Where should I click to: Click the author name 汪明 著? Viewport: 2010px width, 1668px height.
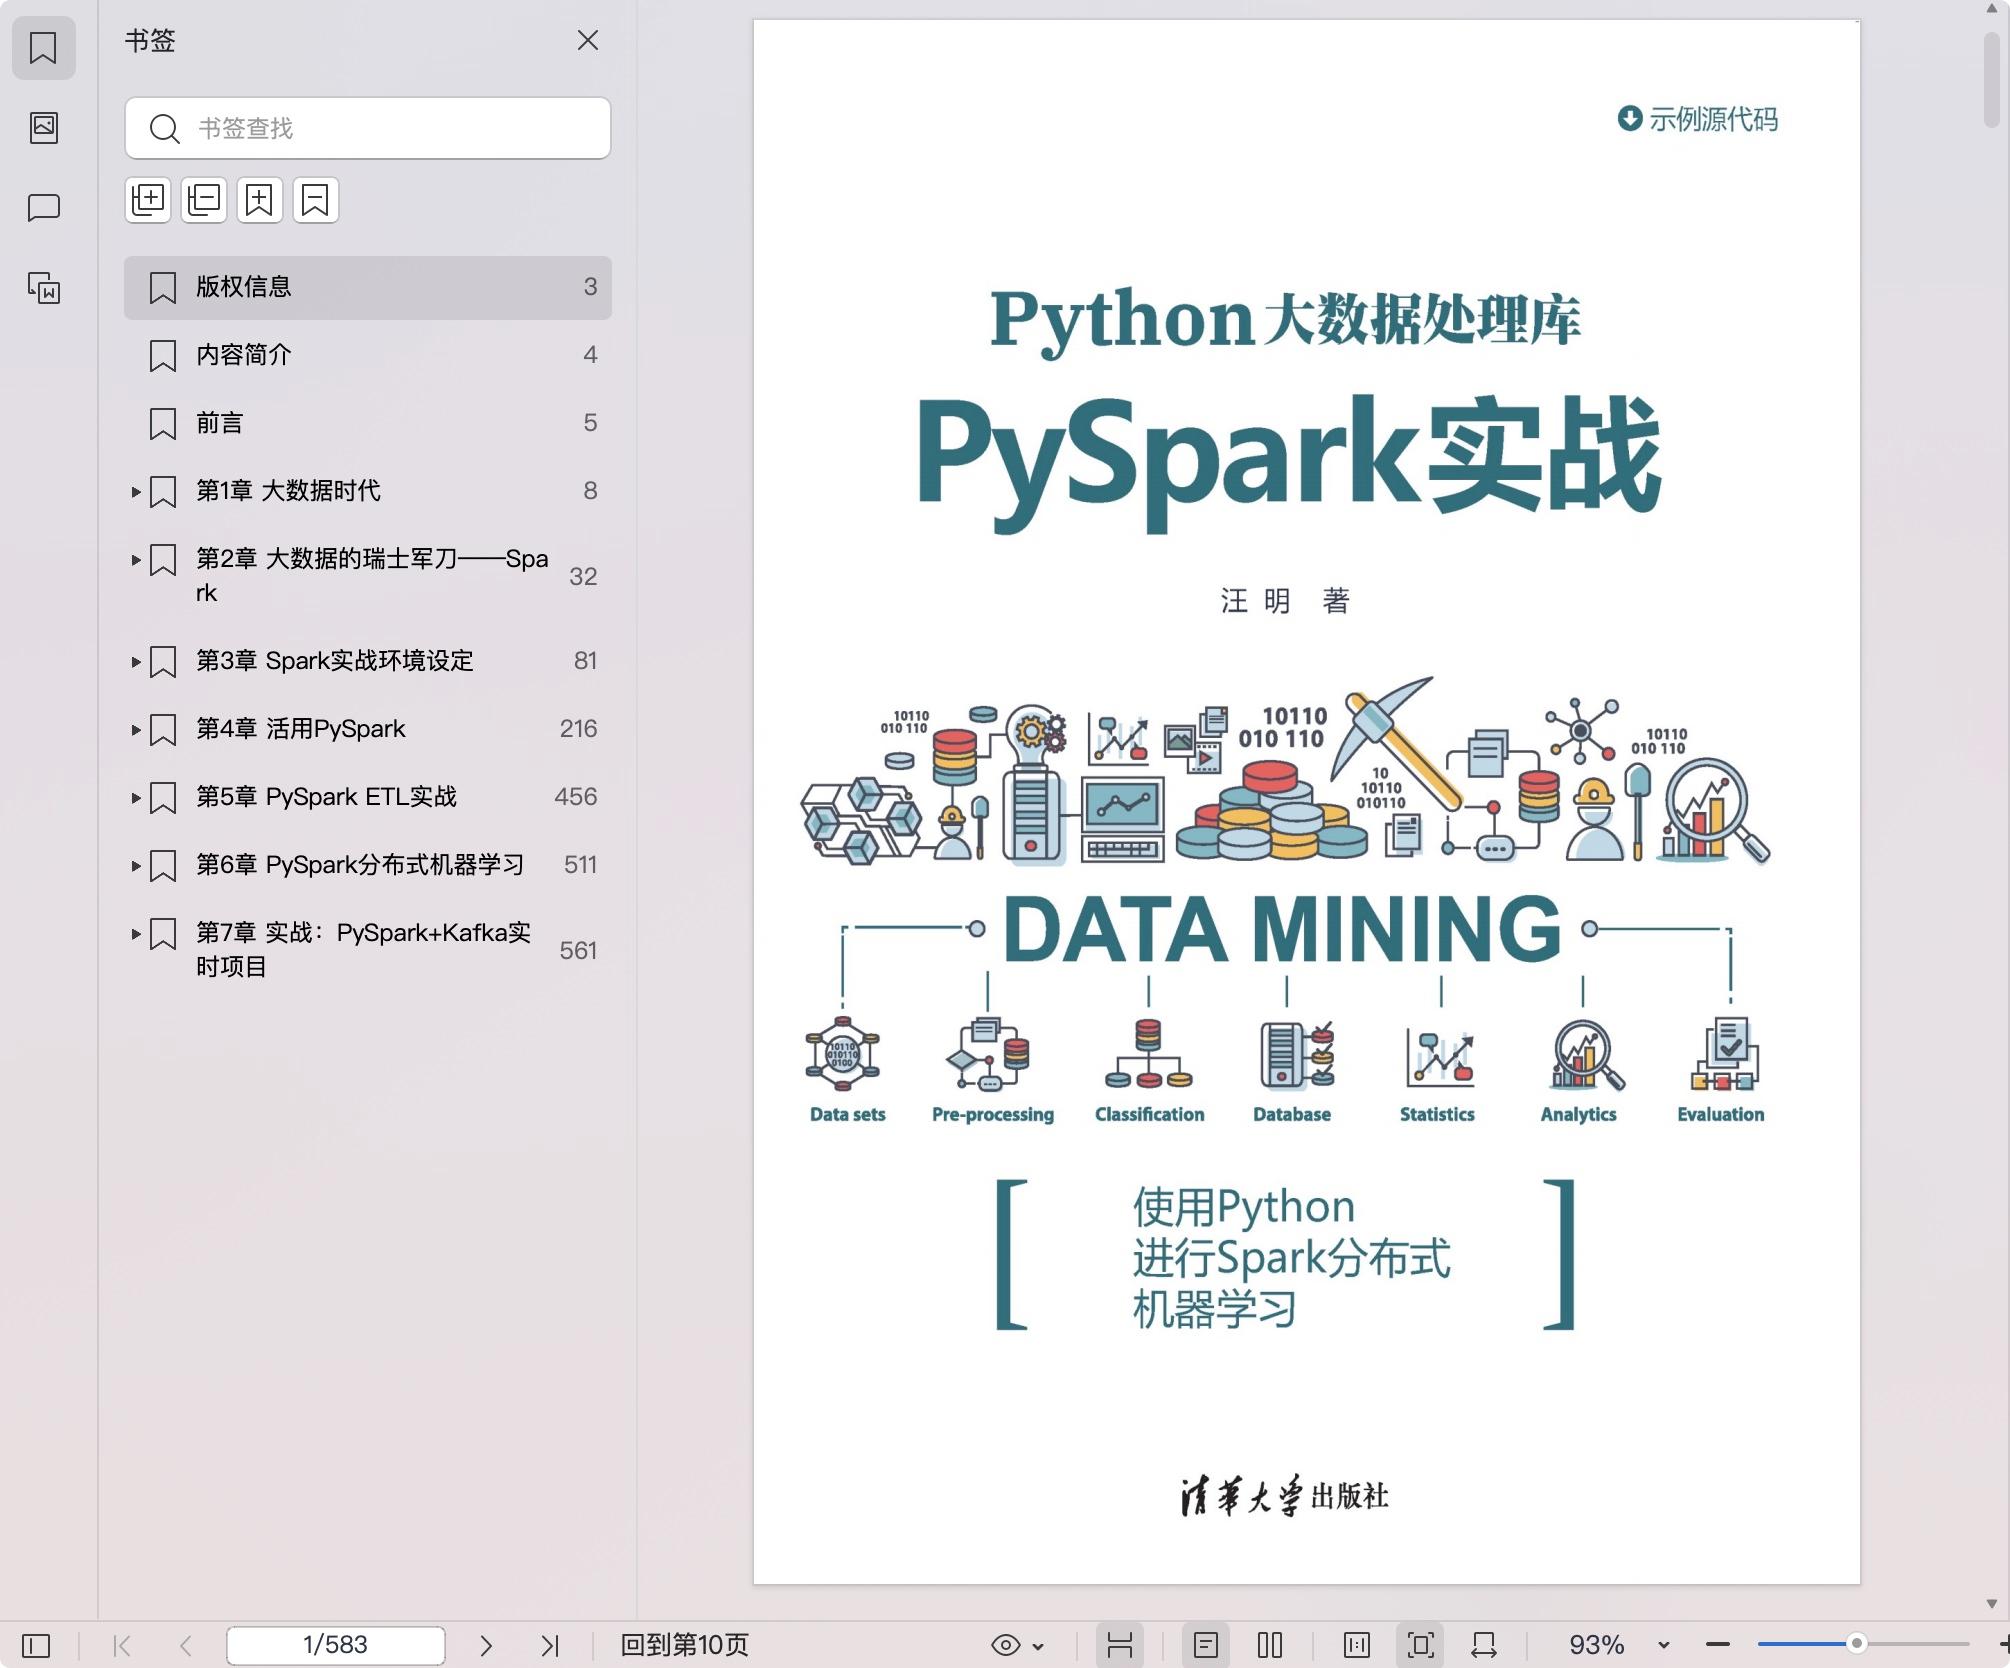(1285, 601)
